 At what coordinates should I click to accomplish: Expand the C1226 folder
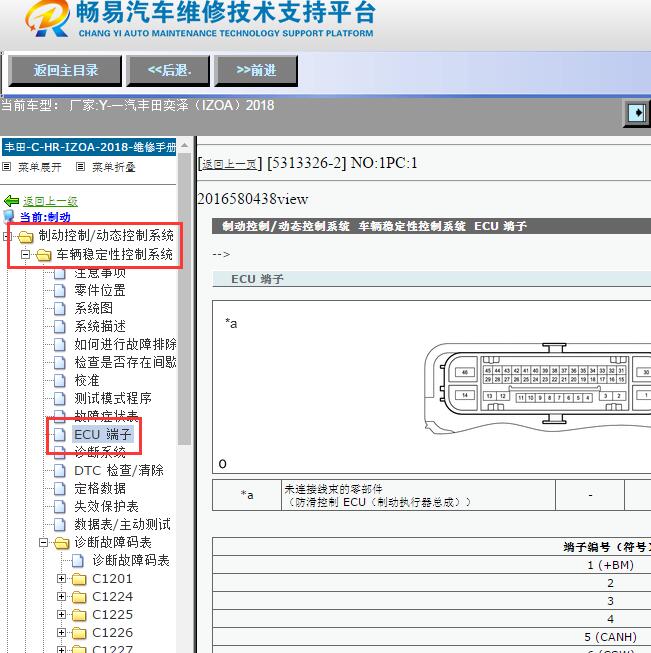pyautogui.click(x=61, y=632)
